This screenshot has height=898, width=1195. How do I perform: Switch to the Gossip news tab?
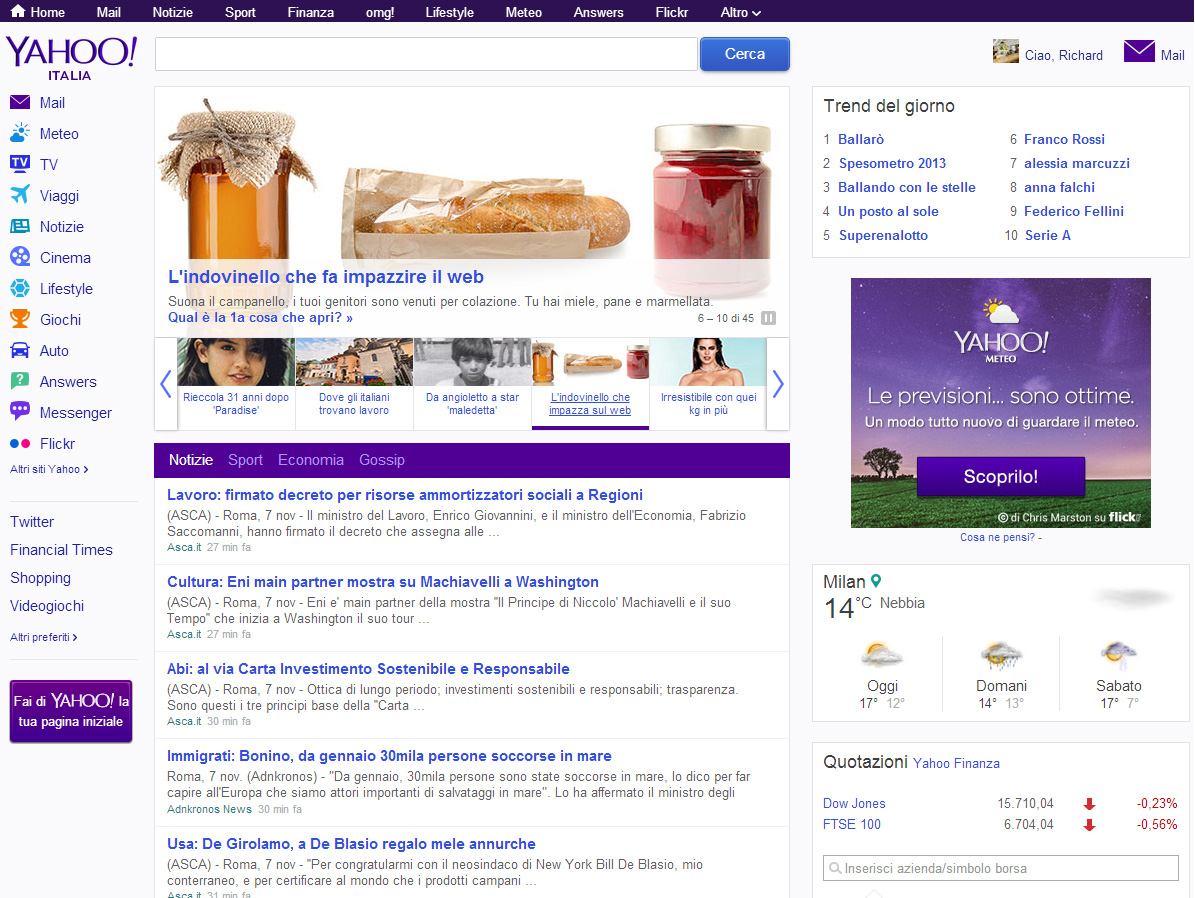point(382,460)
